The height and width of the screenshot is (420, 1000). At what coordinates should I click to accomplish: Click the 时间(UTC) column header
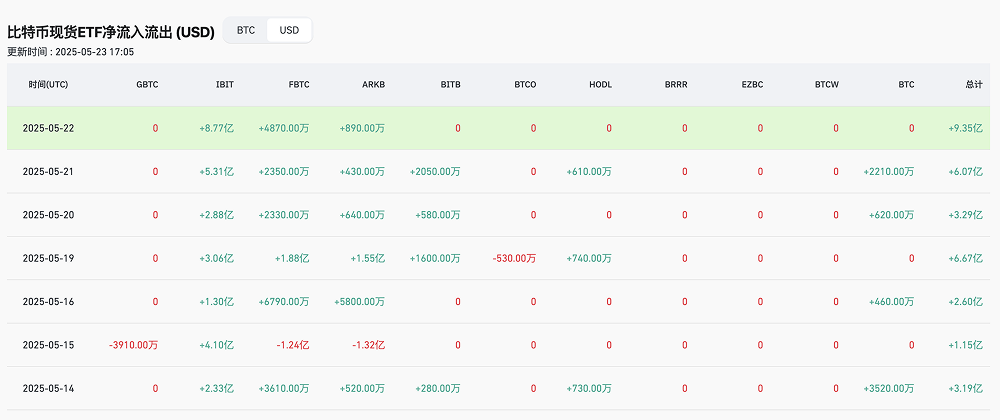[48, 85]
